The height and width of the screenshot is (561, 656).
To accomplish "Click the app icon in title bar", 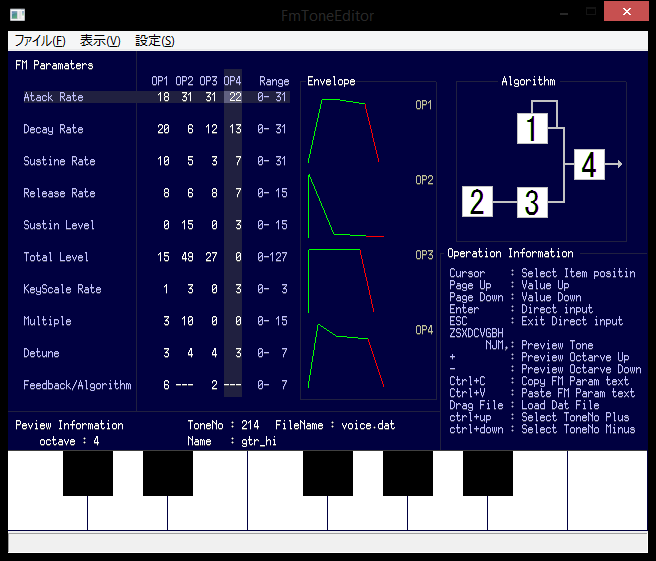I will [x=17, y=14].
